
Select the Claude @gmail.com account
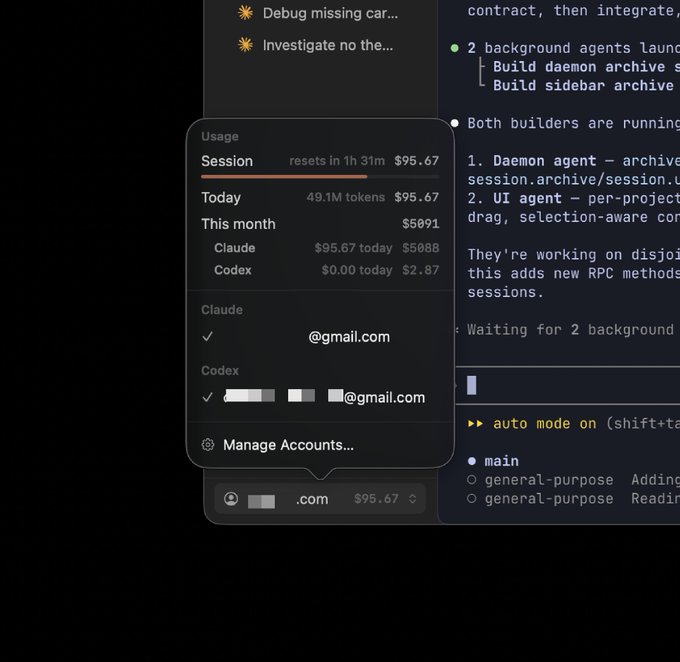click(x=320, y=337)
